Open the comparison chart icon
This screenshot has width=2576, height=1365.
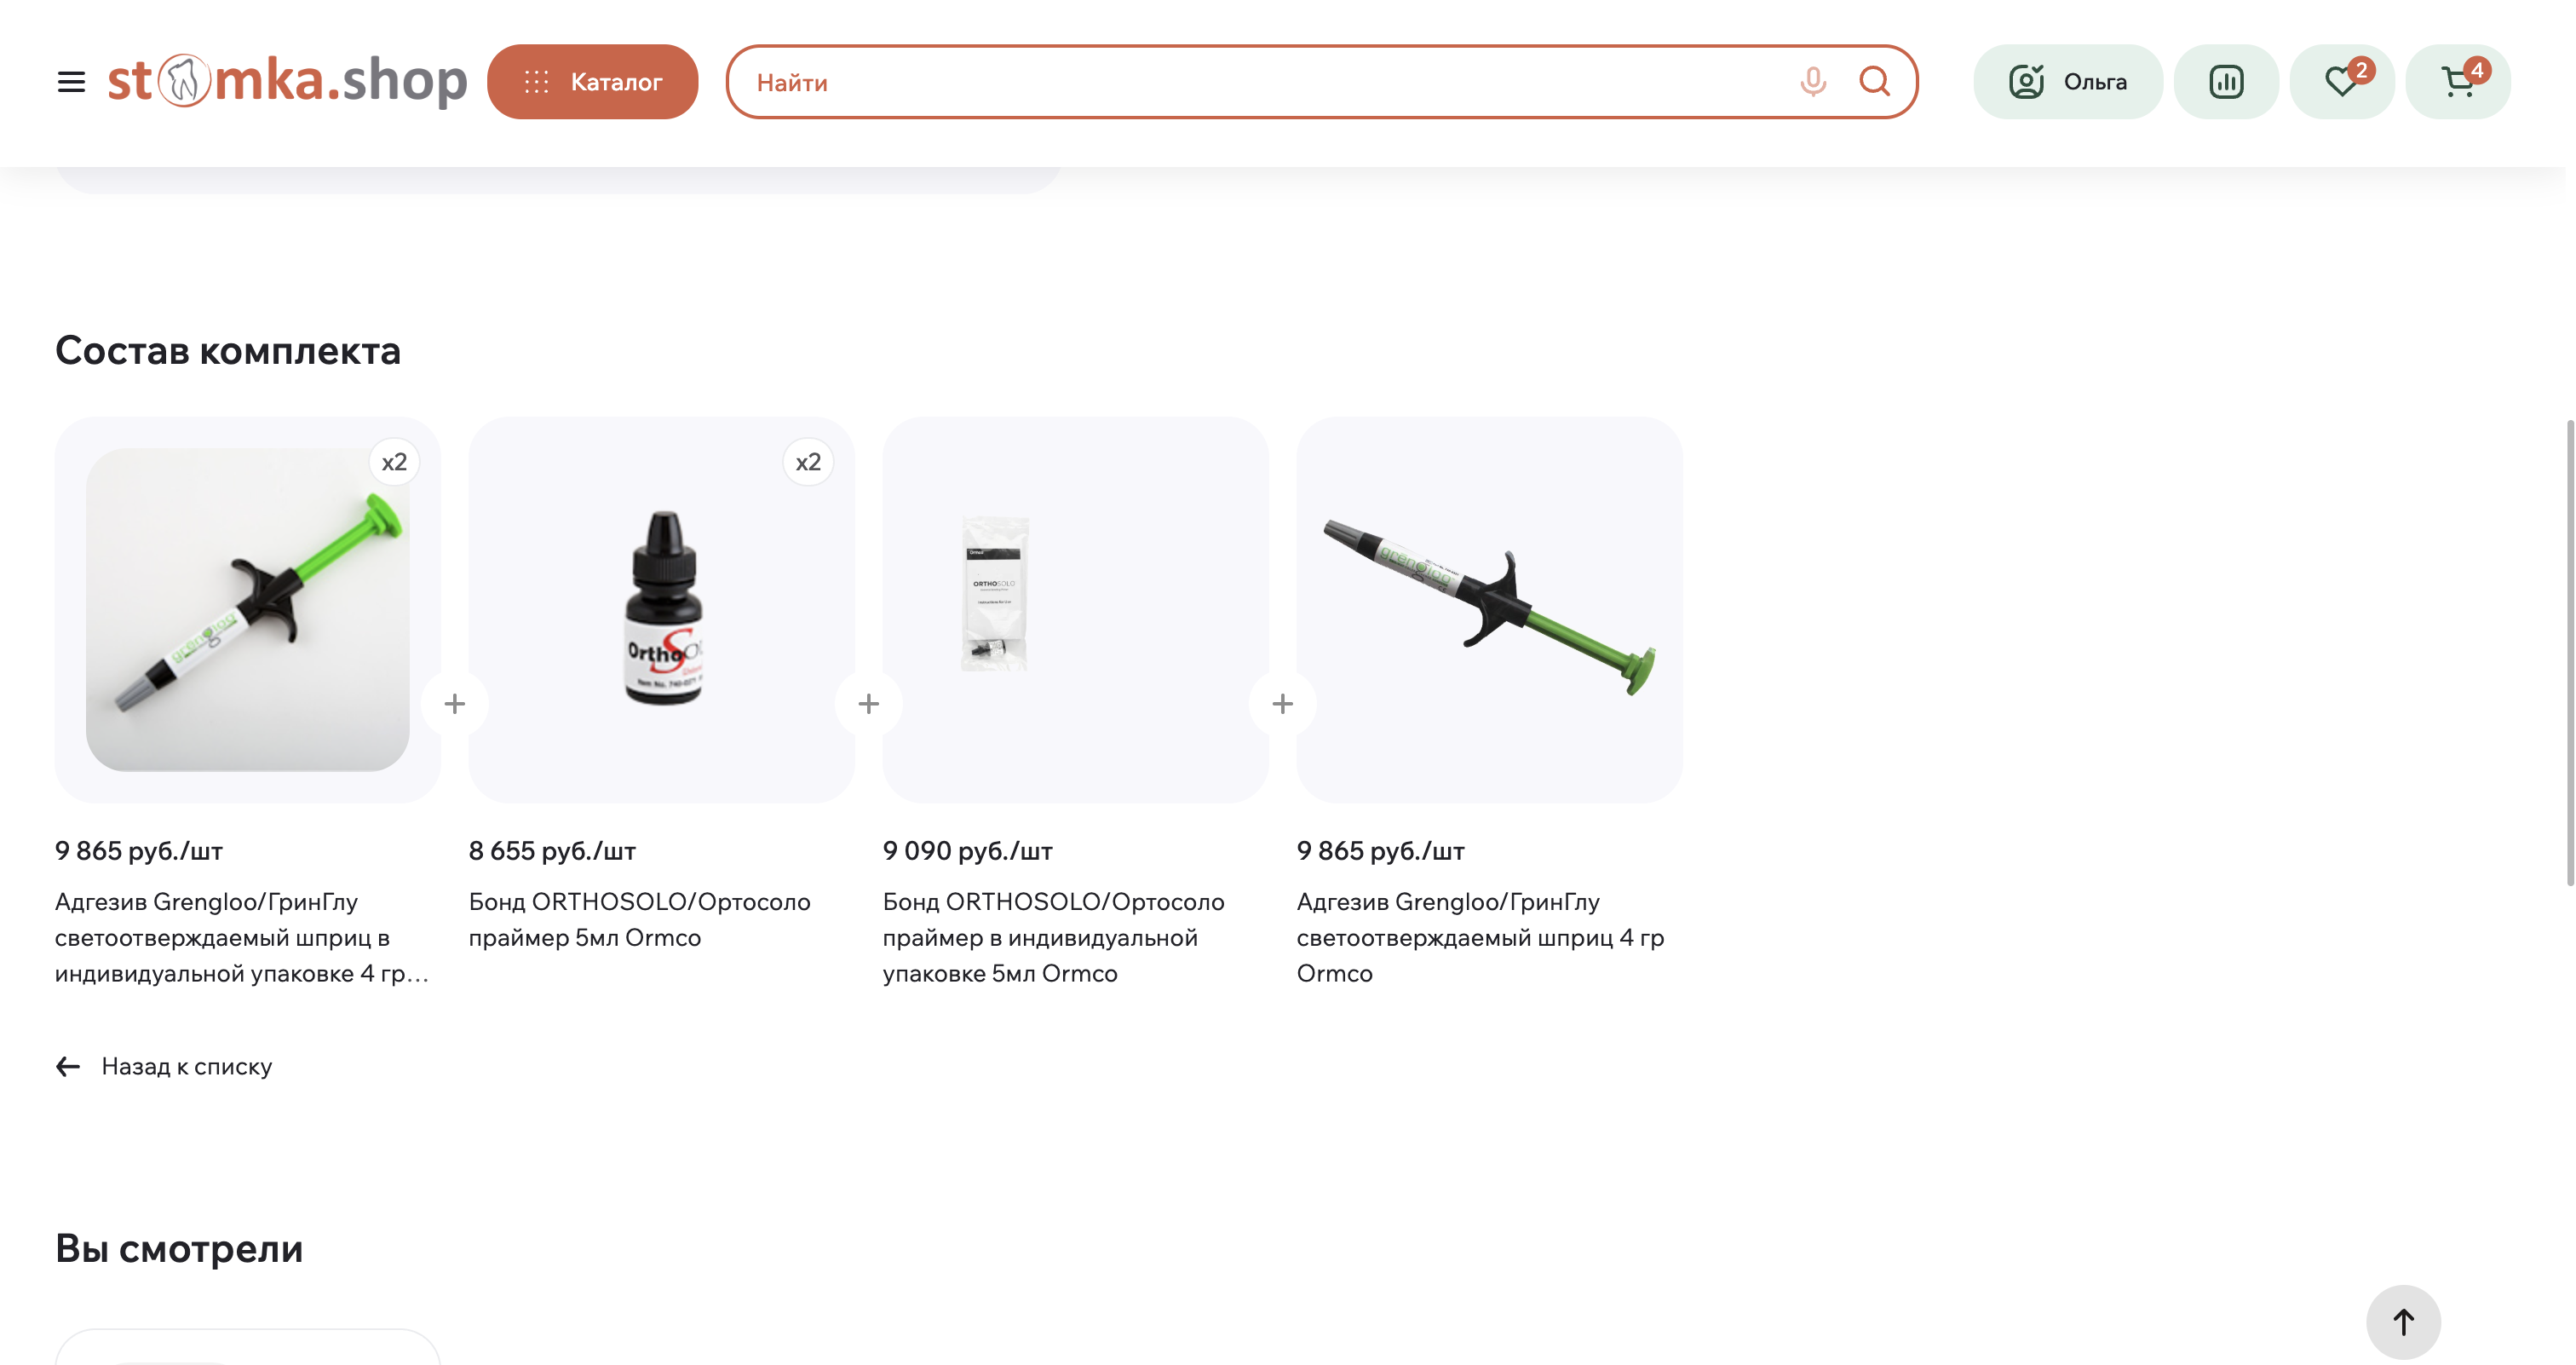point(2226,82)
